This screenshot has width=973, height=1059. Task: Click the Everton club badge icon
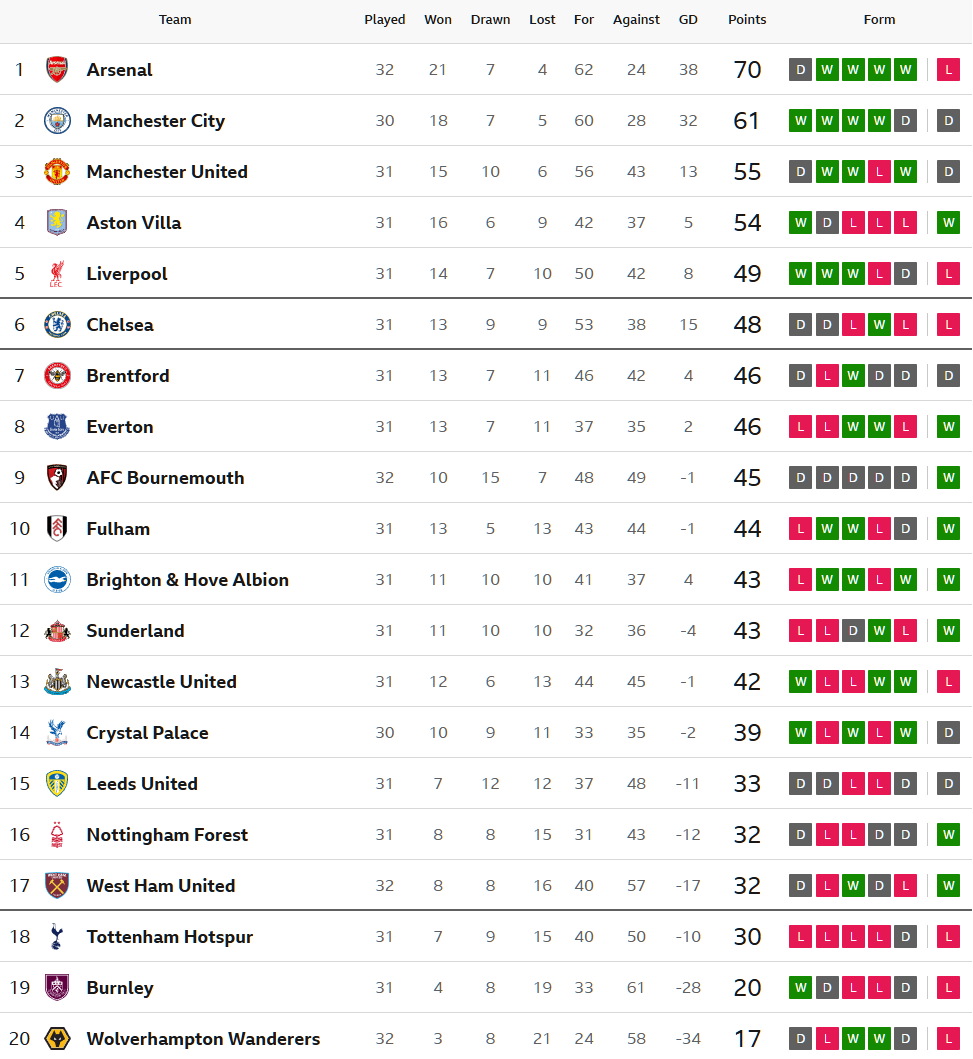pos(57,427)
